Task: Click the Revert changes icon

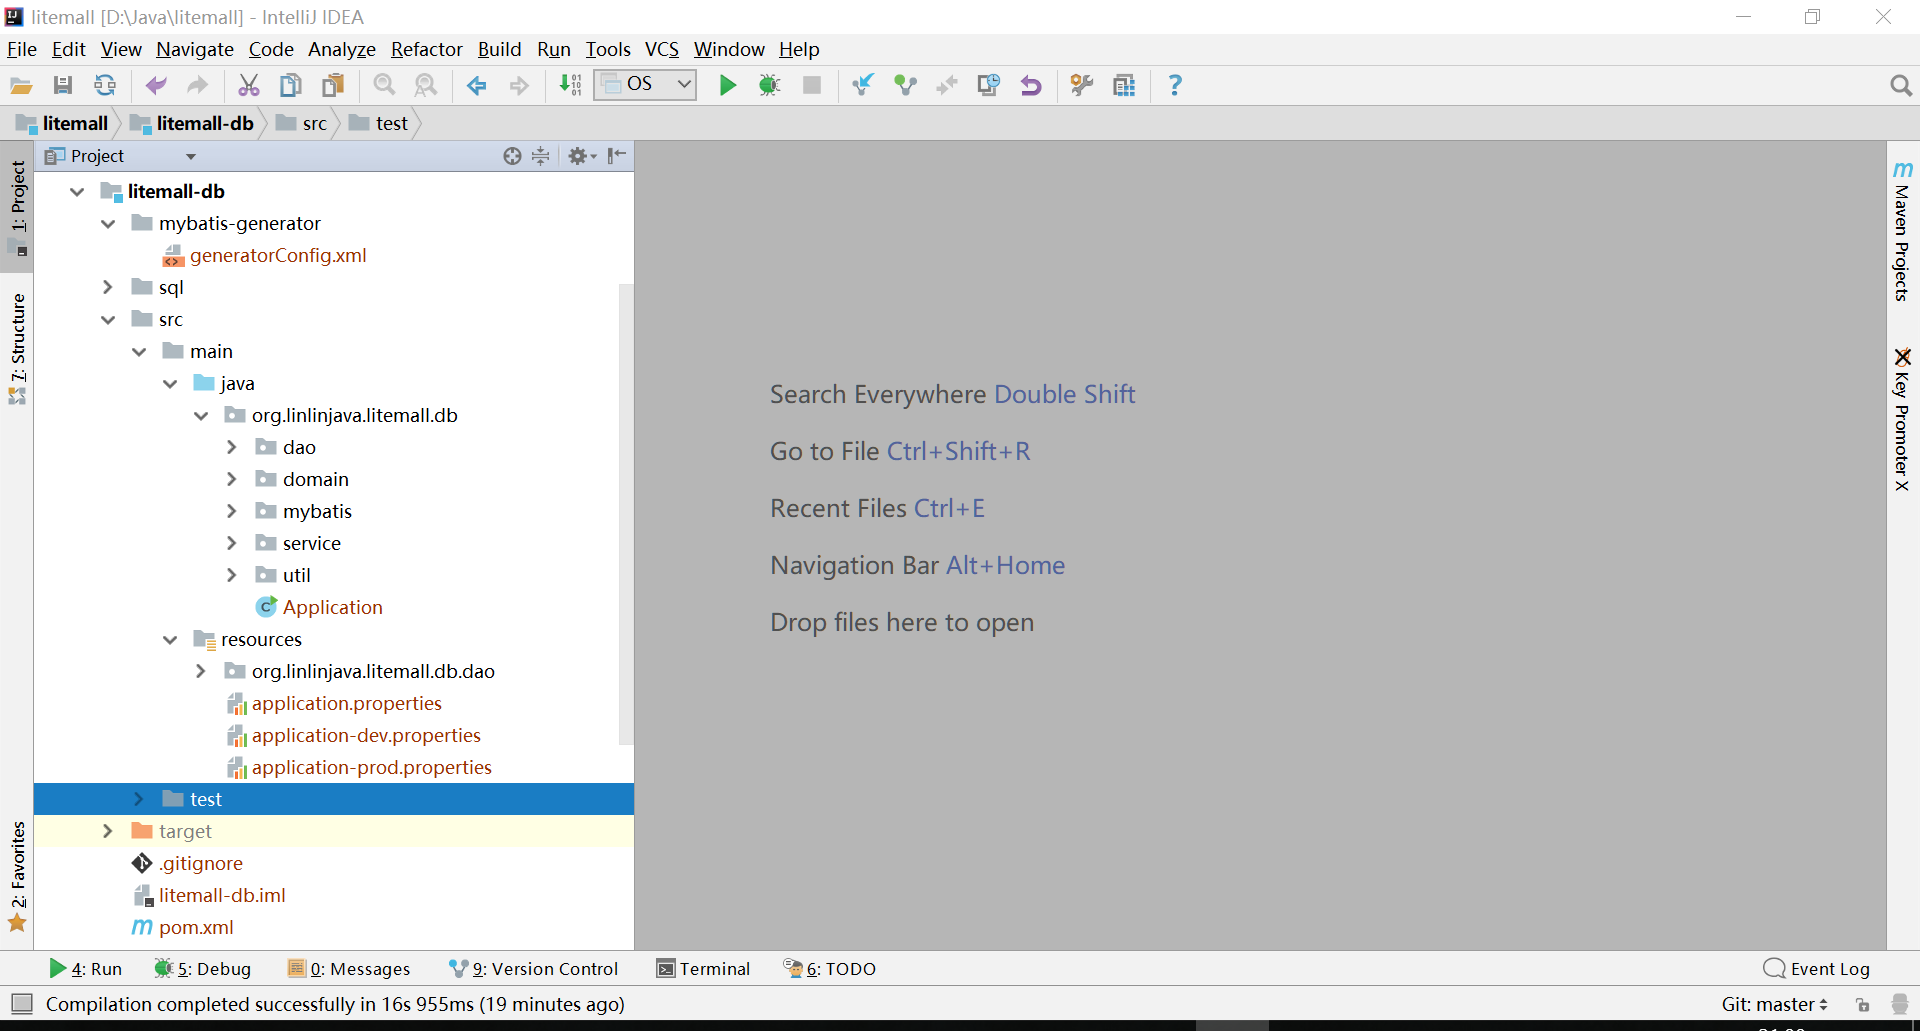Action: (1031, 86)
